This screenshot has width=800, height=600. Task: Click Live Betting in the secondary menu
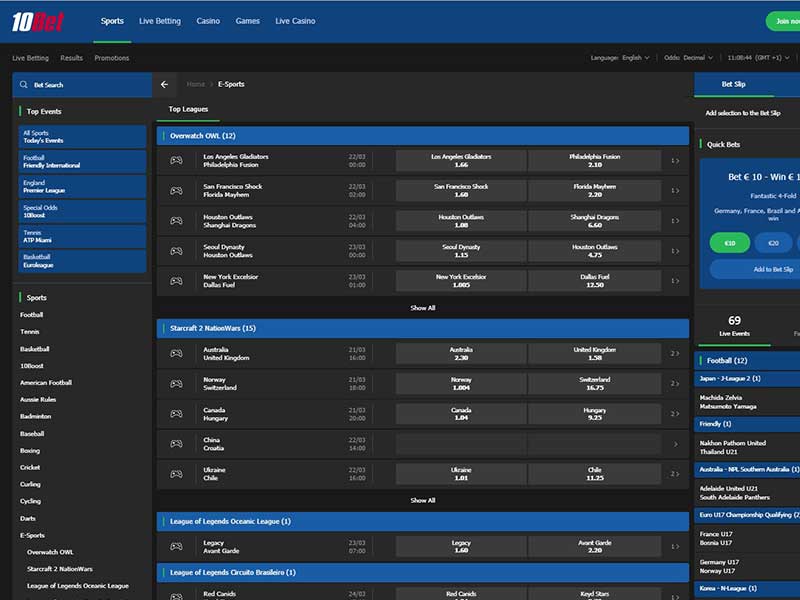(31, 58)
